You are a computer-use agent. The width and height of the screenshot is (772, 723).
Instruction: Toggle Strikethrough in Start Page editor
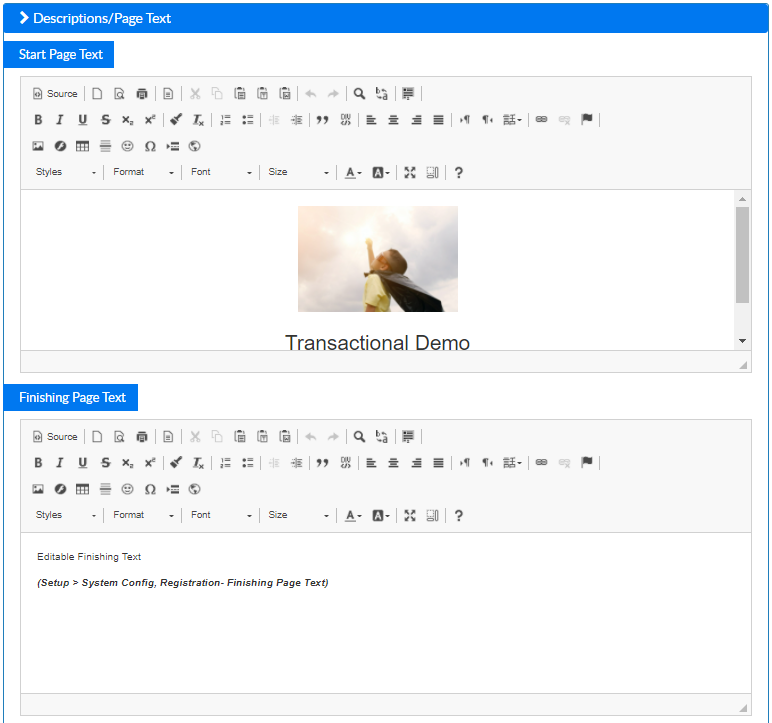pos(105,120)
